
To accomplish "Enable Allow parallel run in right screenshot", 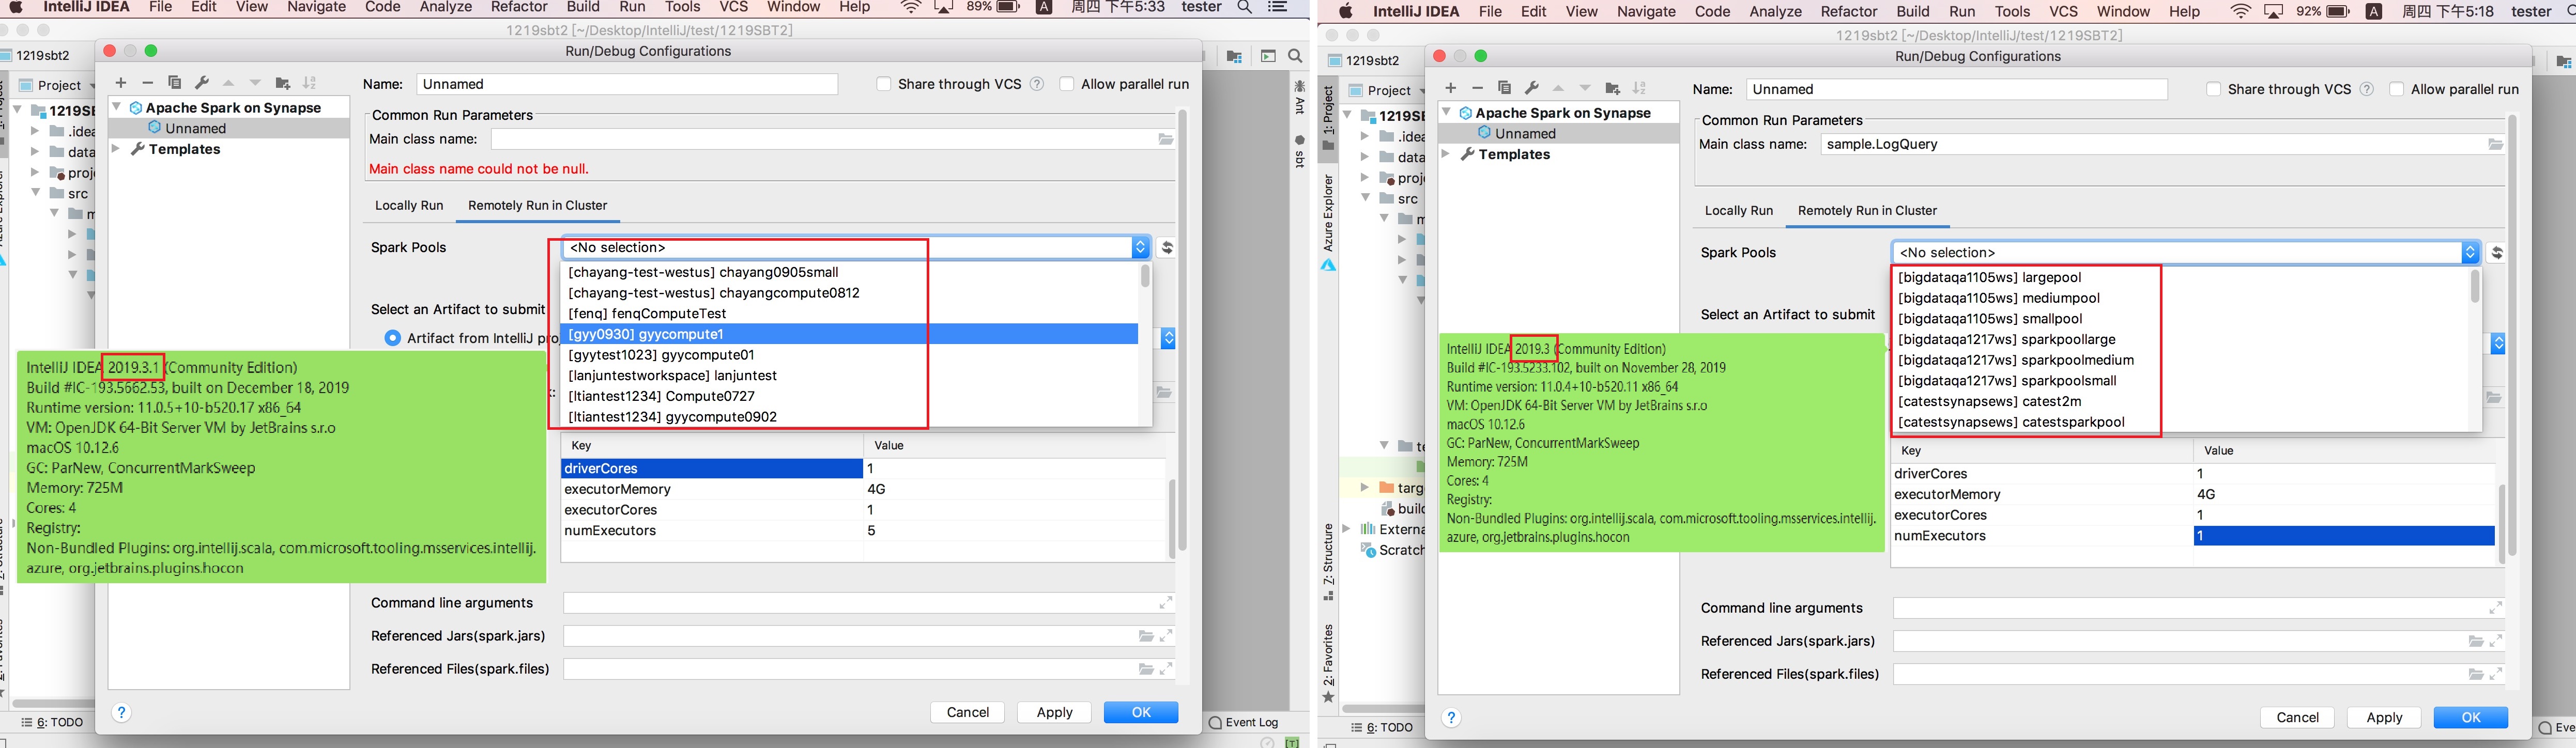I will pos(2397,89).
